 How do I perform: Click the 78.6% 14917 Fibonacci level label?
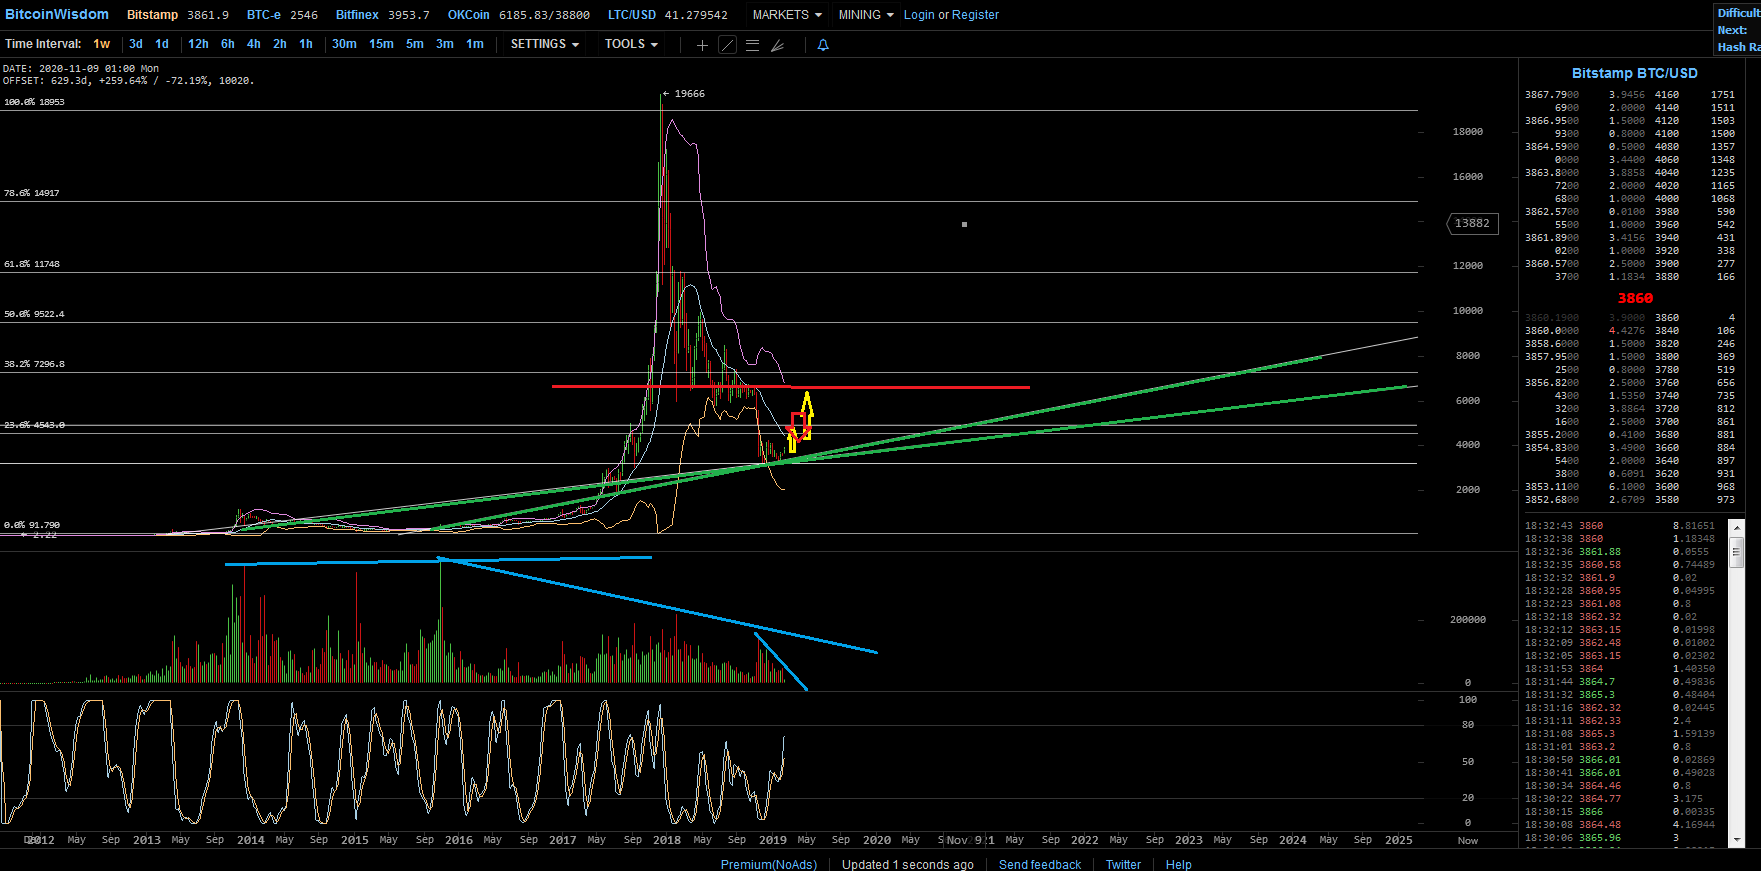pyautogui.click(x=32, y=193)
